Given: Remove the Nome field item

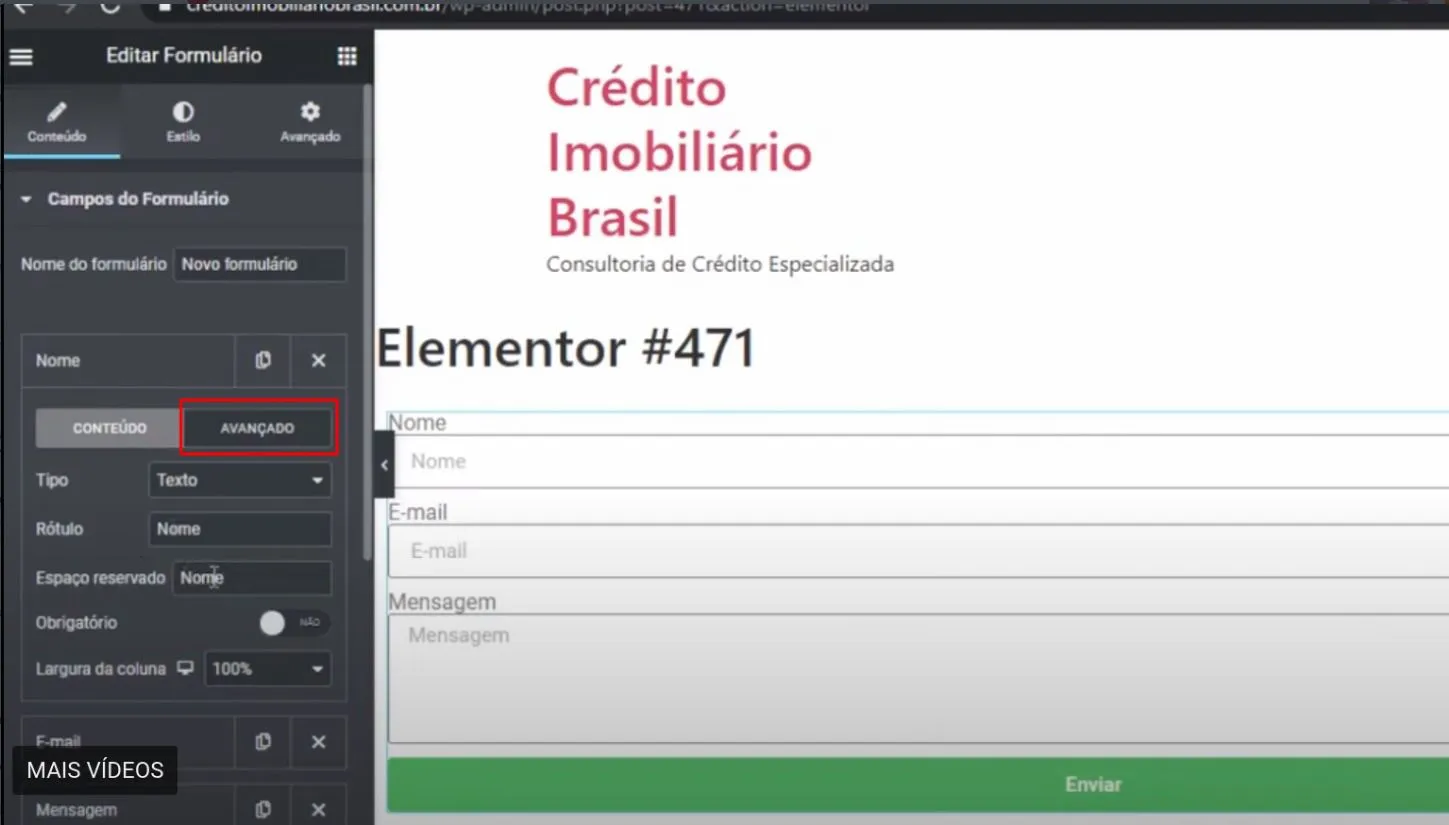Looking at the screenshot, I should (x=319, y=361).
